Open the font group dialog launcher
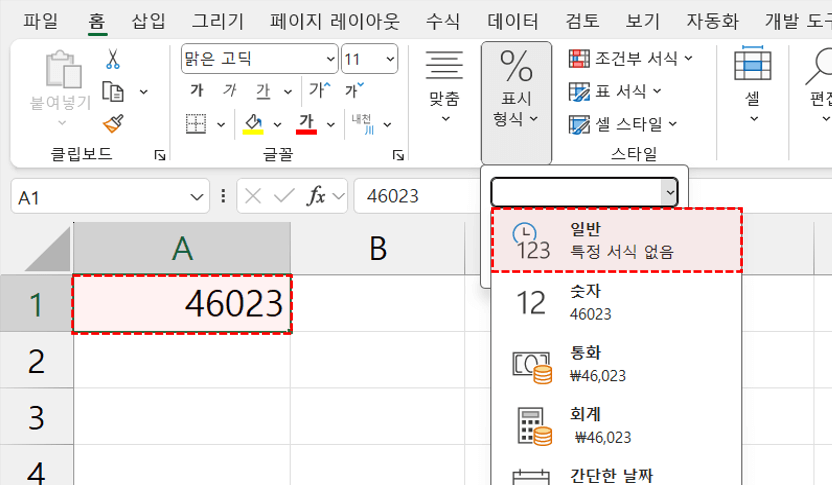832x485 pixels. tap(398, 155)
